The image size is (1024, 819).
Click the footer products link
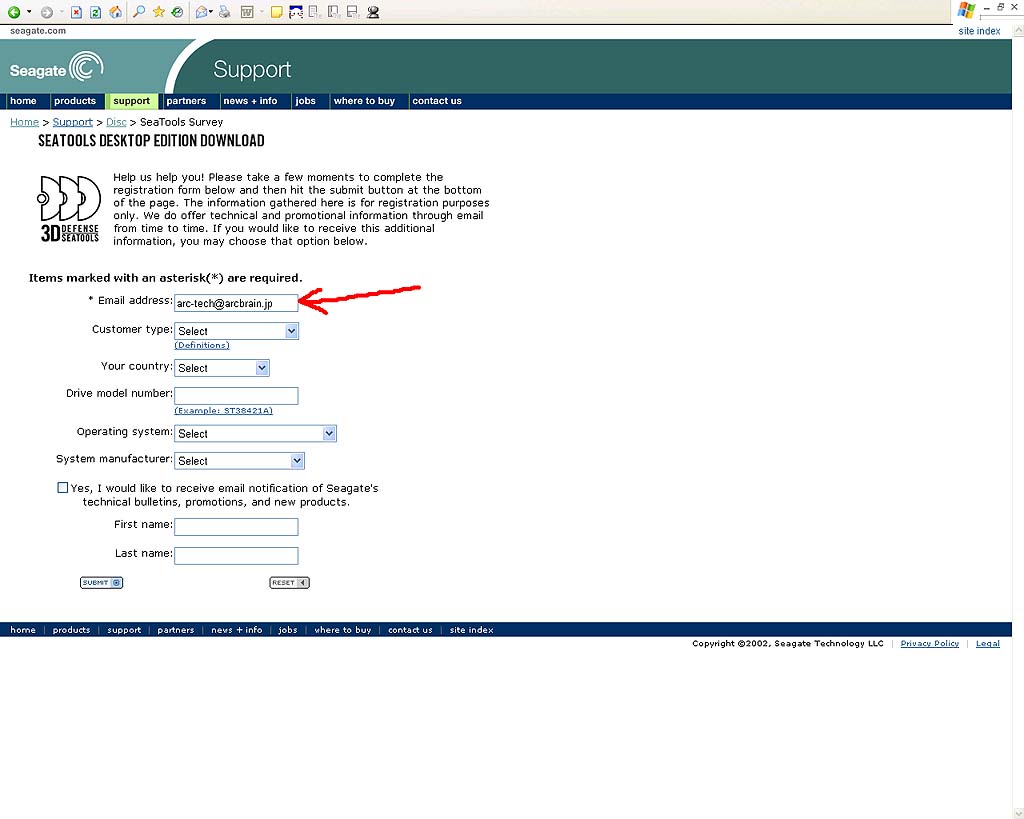[x=71, y=630]
